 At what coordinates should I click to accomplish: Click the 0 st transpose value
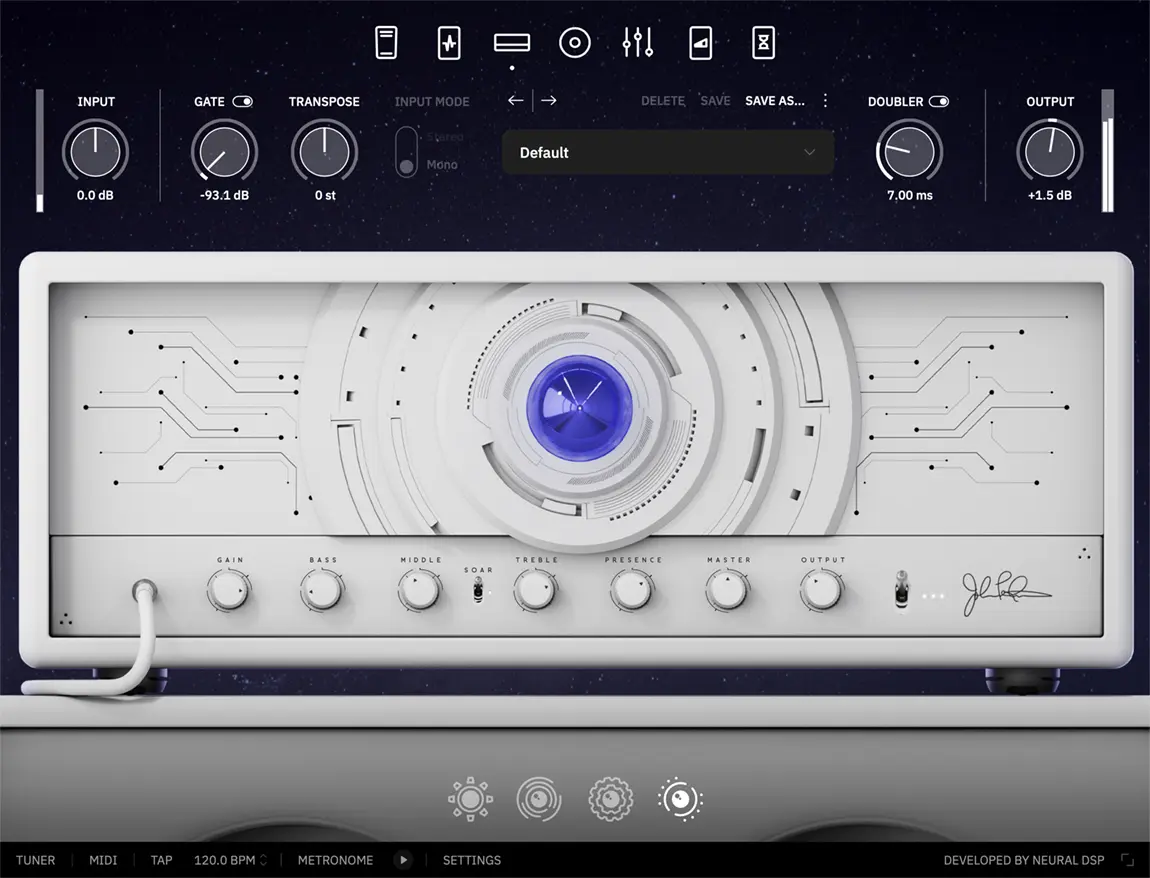[x=325, y=195]
